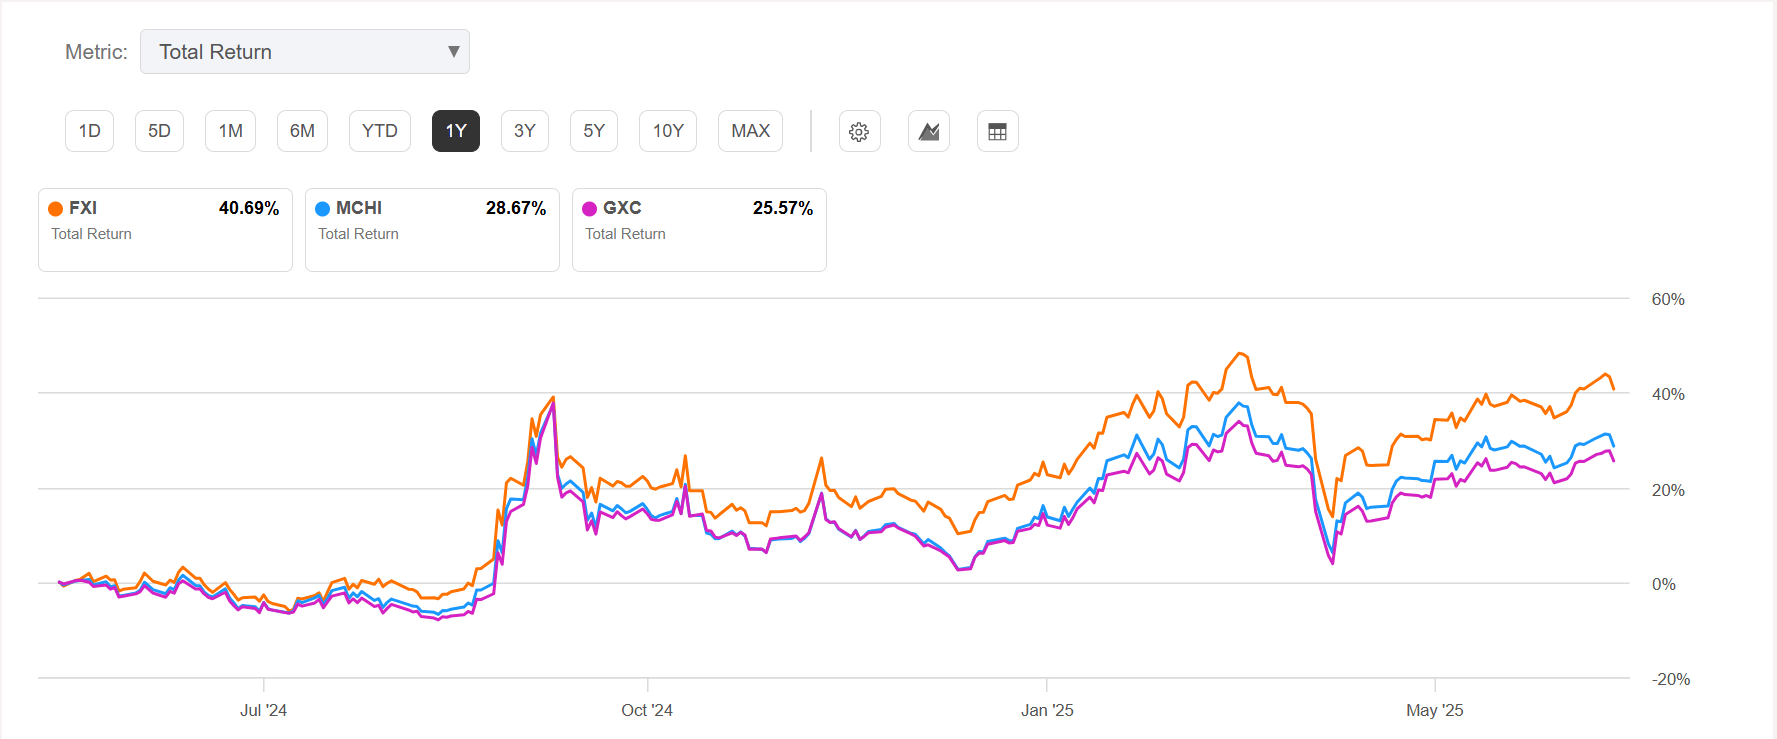Open the chart settings gear icon
This screenshot has height=739, width=1777.
859,131
